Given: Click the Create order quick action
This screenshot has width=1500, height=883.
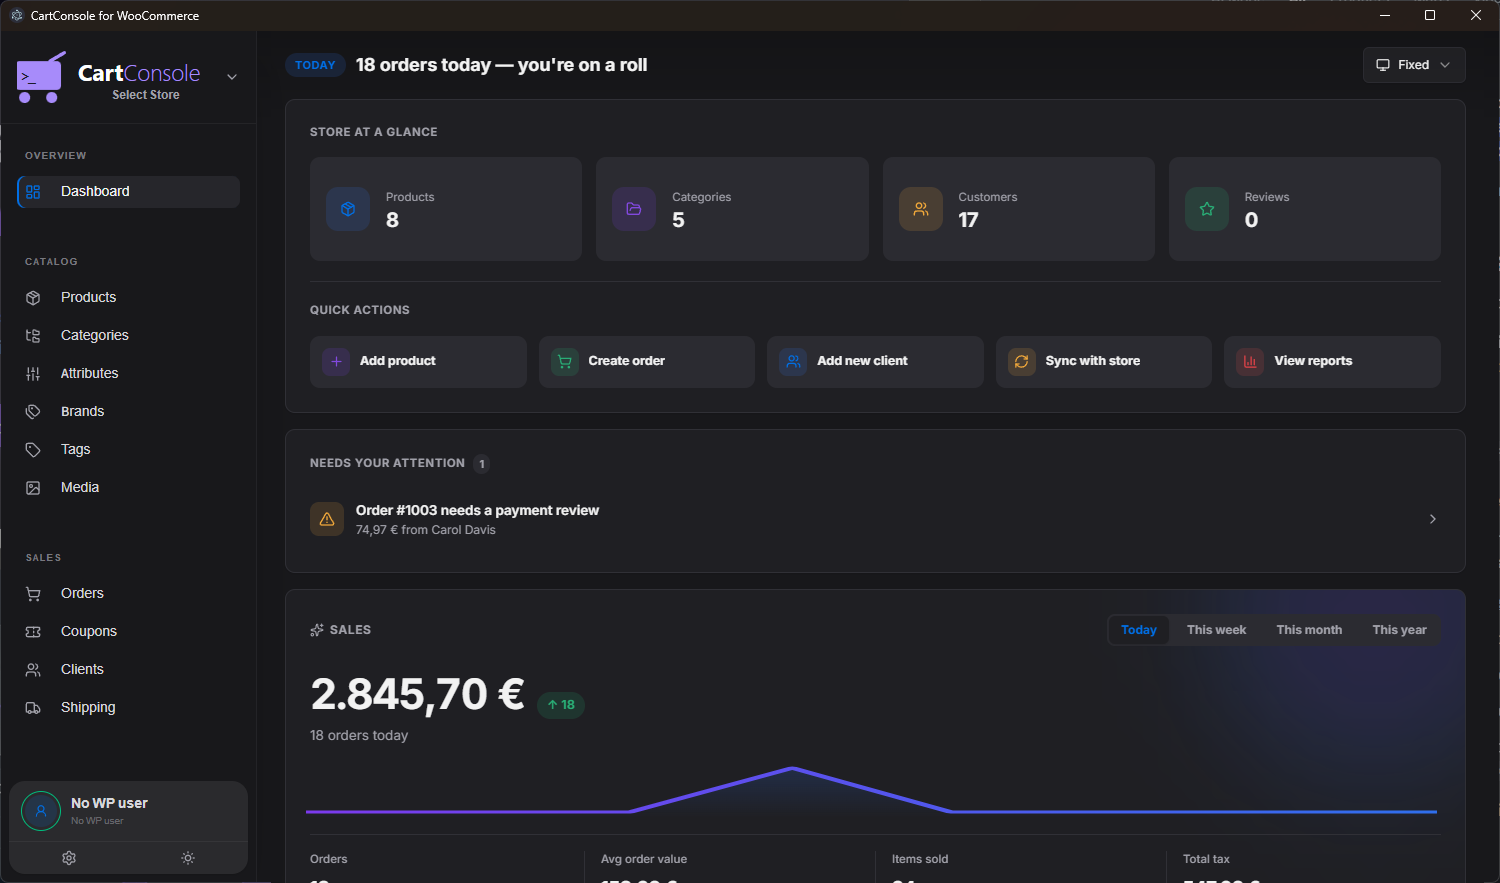Looking at the screenshot, I should (x=647, y=361).
